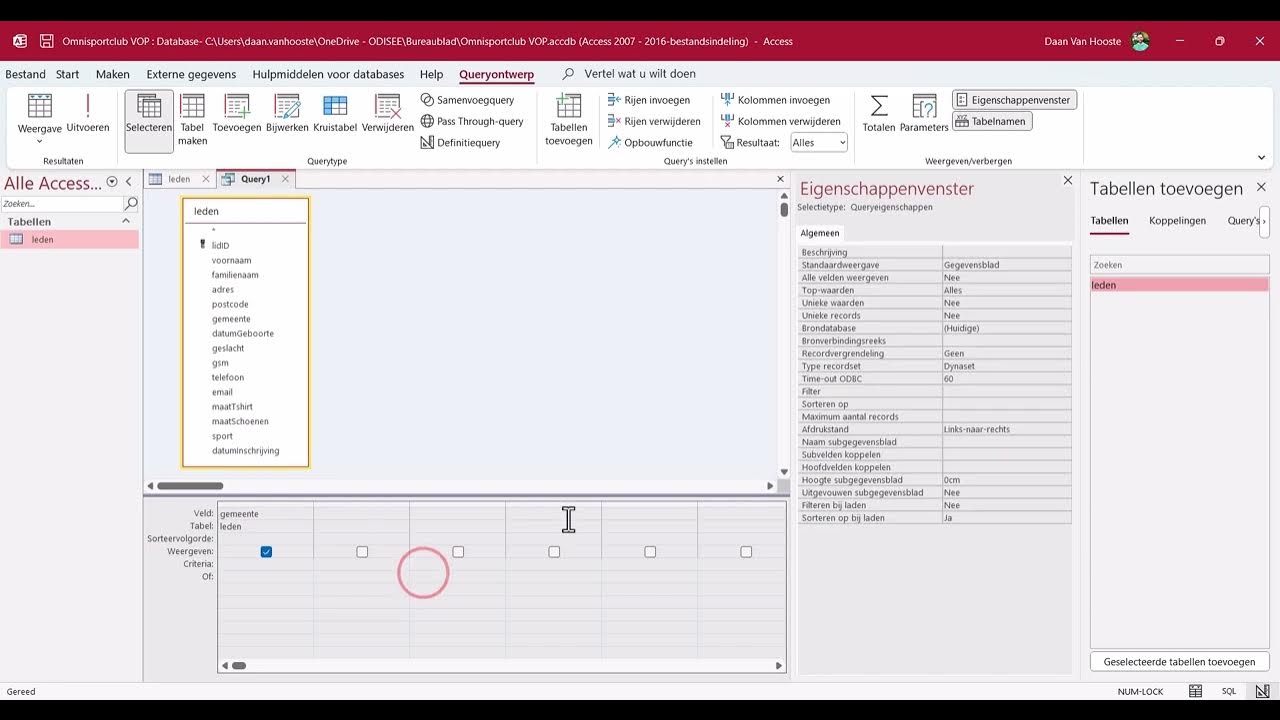Switch to design view in status bar
This screenshot has height=720, width=1280.
click(1263, 691)
